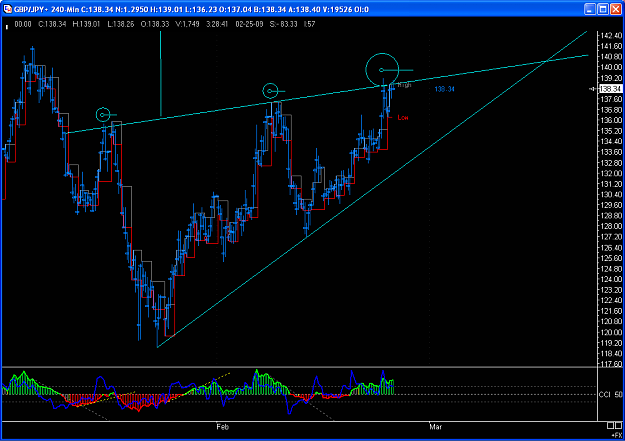The width and height of the screenshot is (625, 441).
Task: Click the 124.00 label on the price axis
Action: coord(611,279)
